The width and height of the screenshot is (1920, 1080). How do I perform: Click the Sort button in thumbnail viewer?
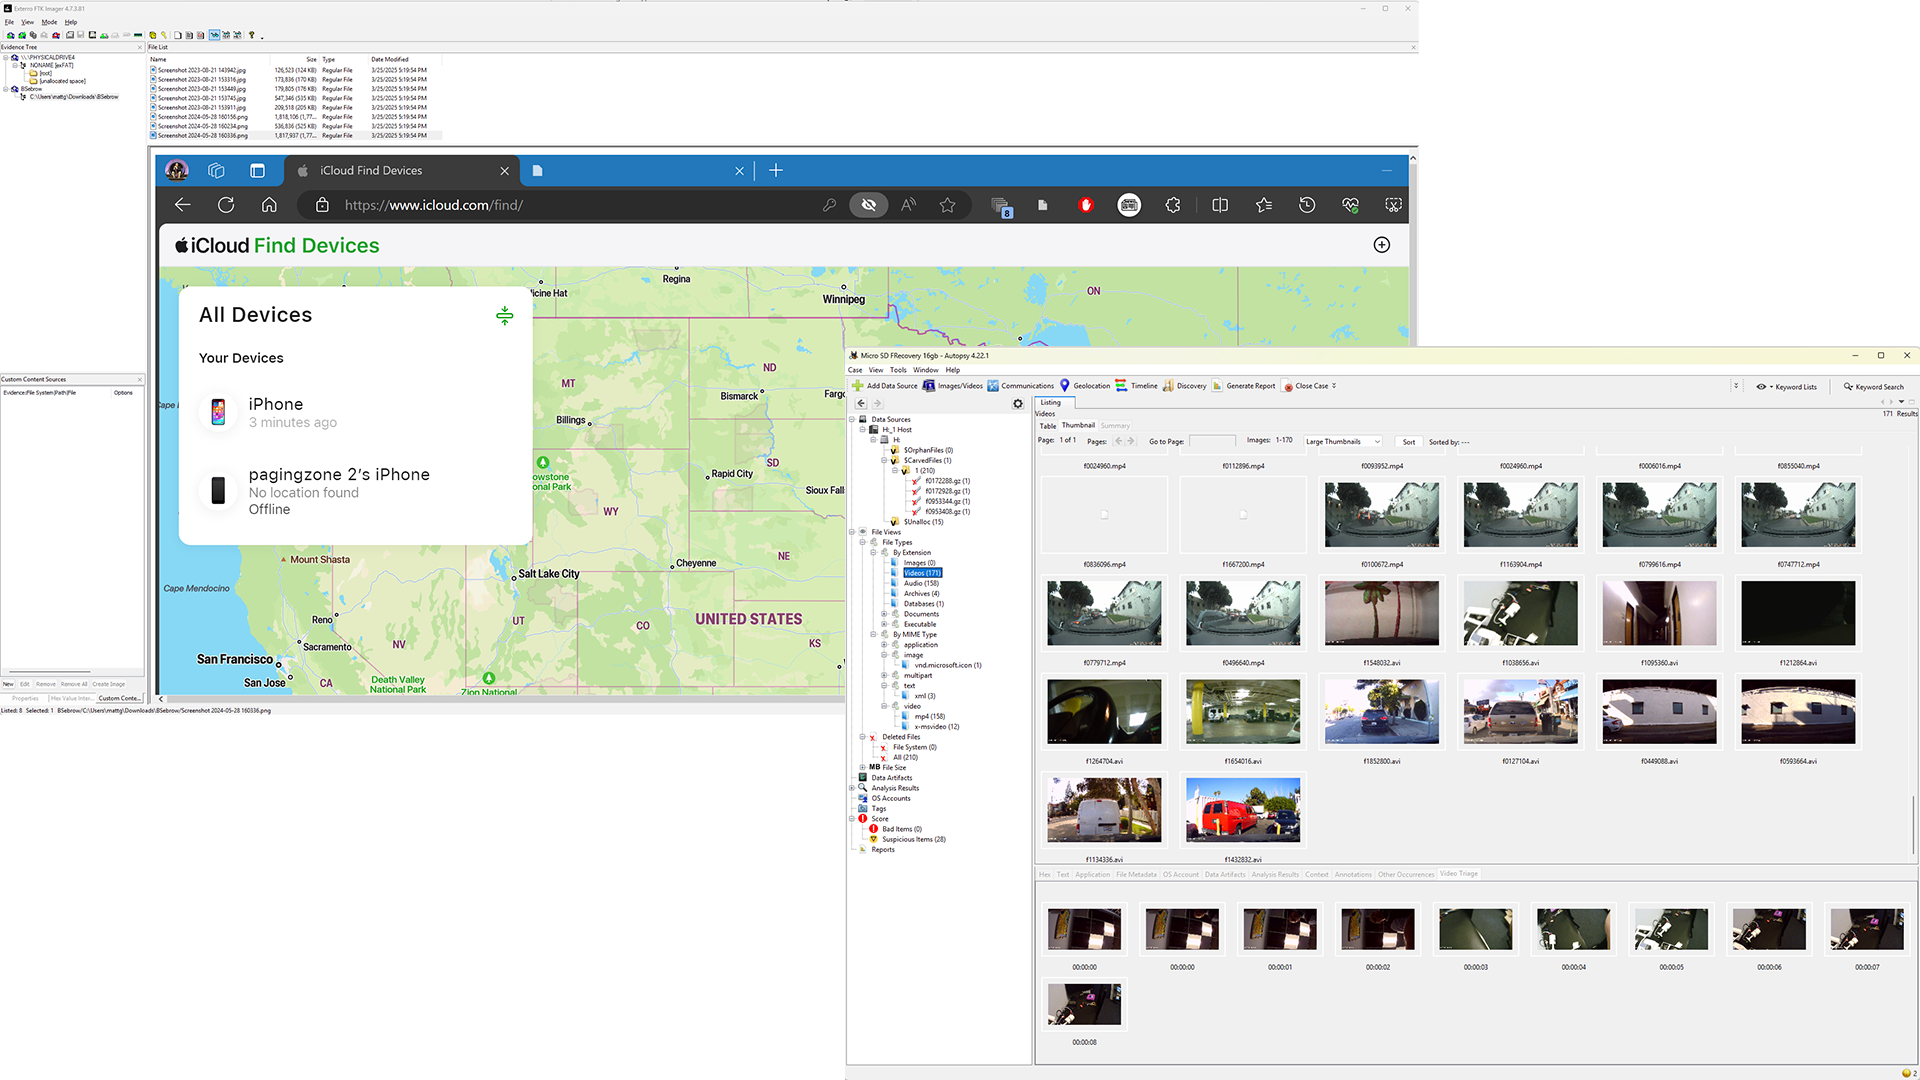(x=1408, y=442)
